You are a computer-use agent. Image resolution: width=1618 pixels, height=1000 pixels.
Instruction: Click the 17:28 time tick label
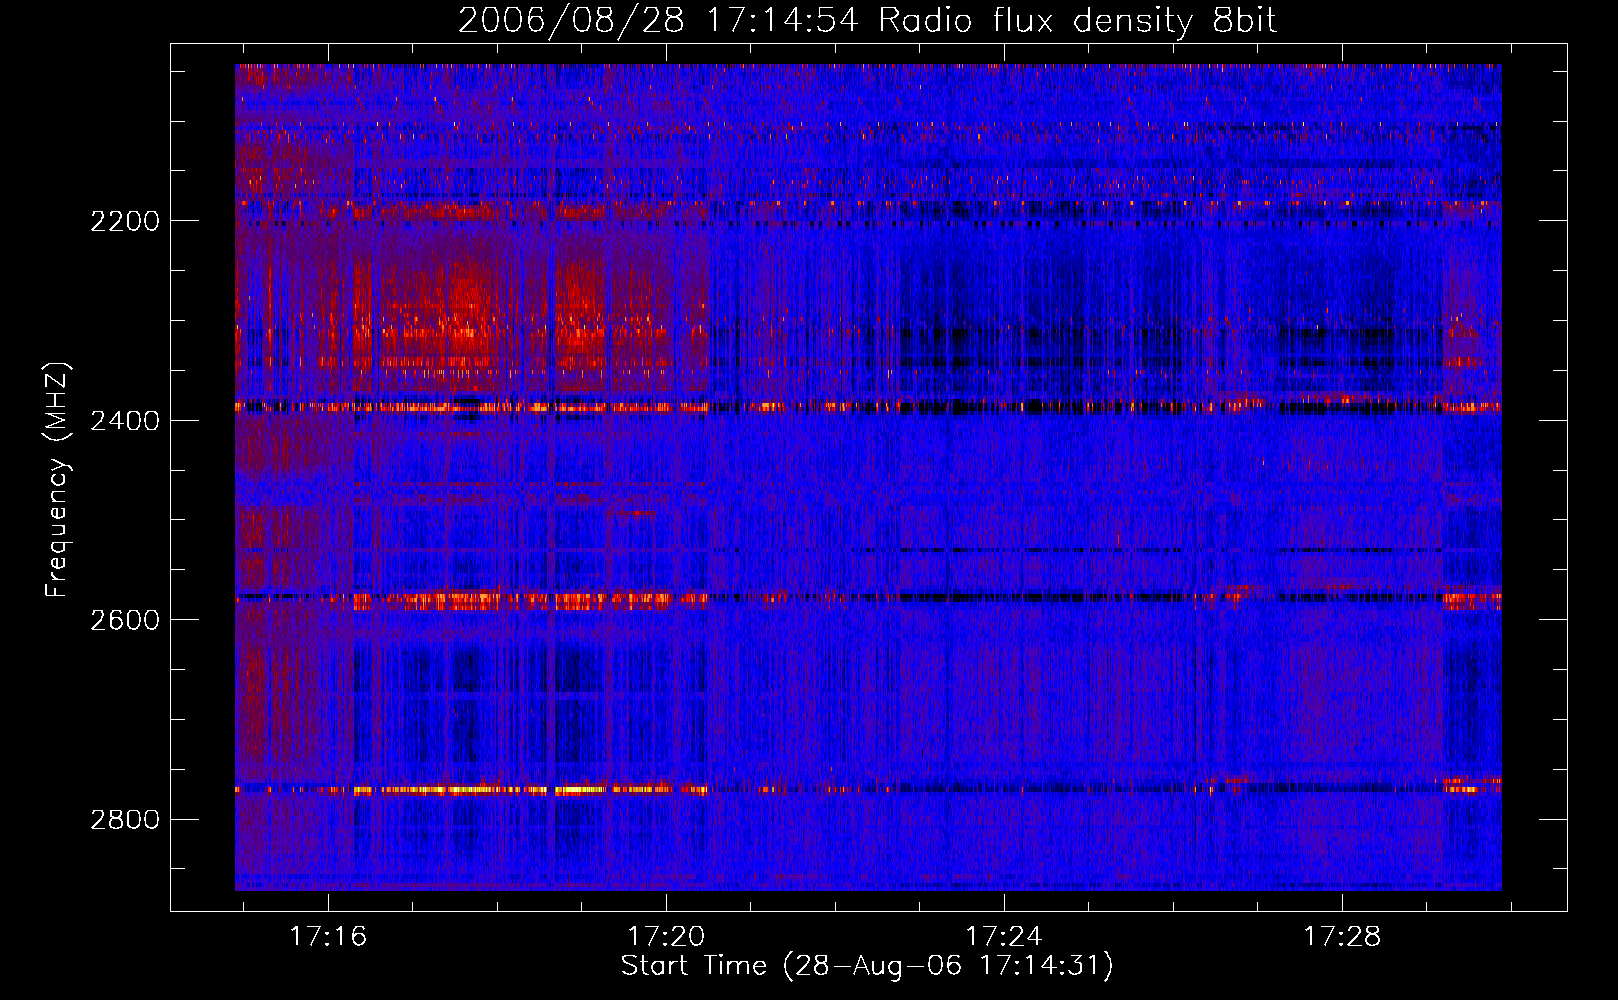[1341, 937]
